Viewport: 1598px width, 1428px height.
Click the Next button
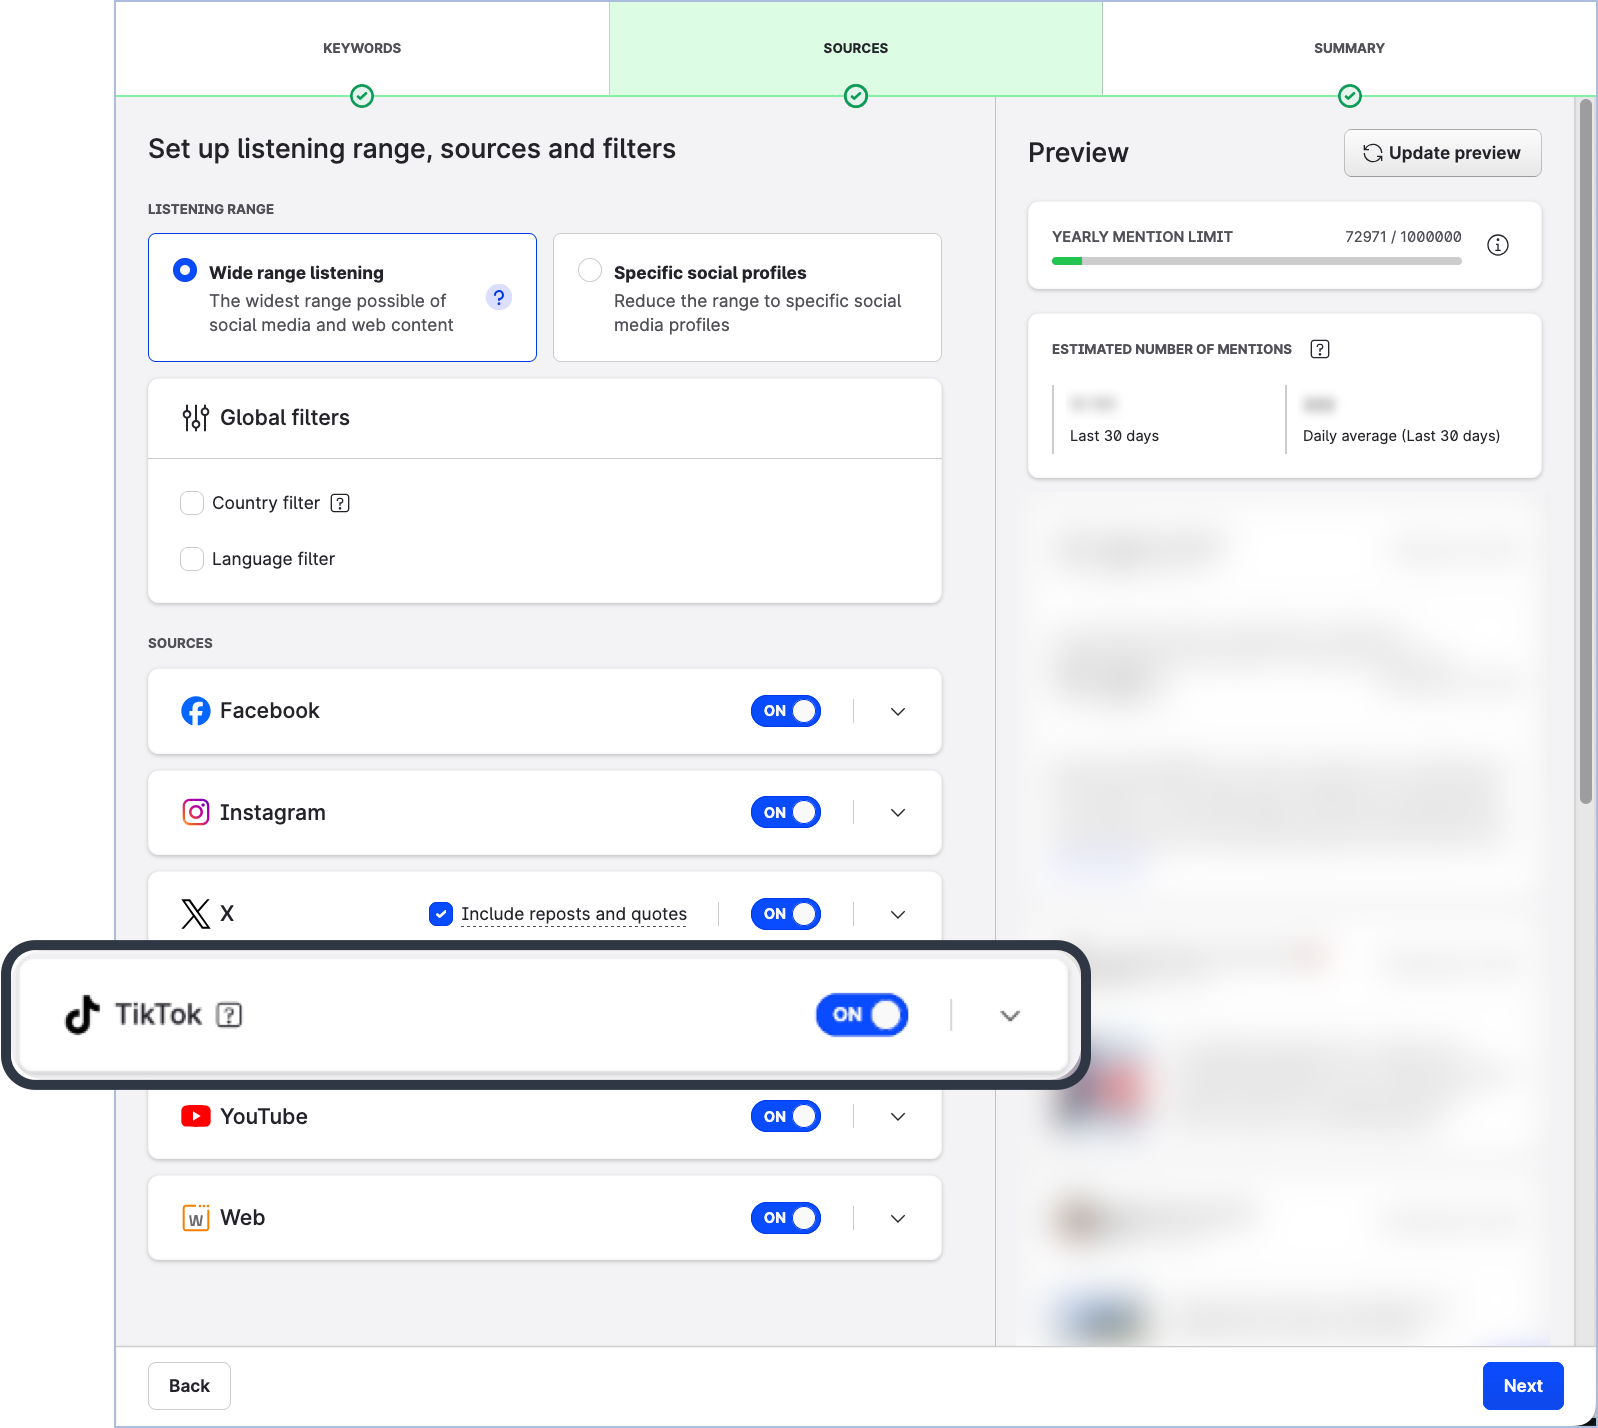click(1522, 1386)
